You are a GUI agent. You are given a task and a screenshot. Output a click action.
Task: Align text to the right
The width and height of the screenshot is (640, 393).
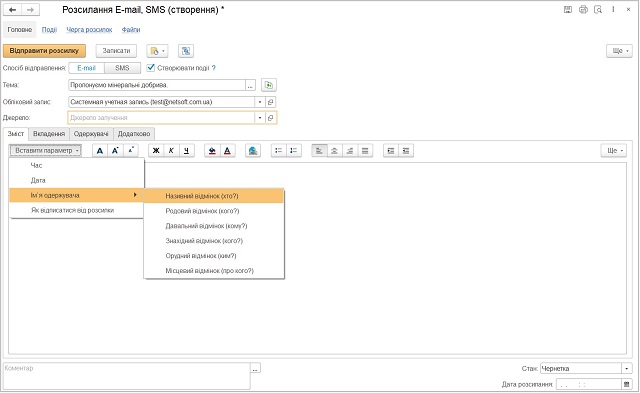[x=350, y=151]
